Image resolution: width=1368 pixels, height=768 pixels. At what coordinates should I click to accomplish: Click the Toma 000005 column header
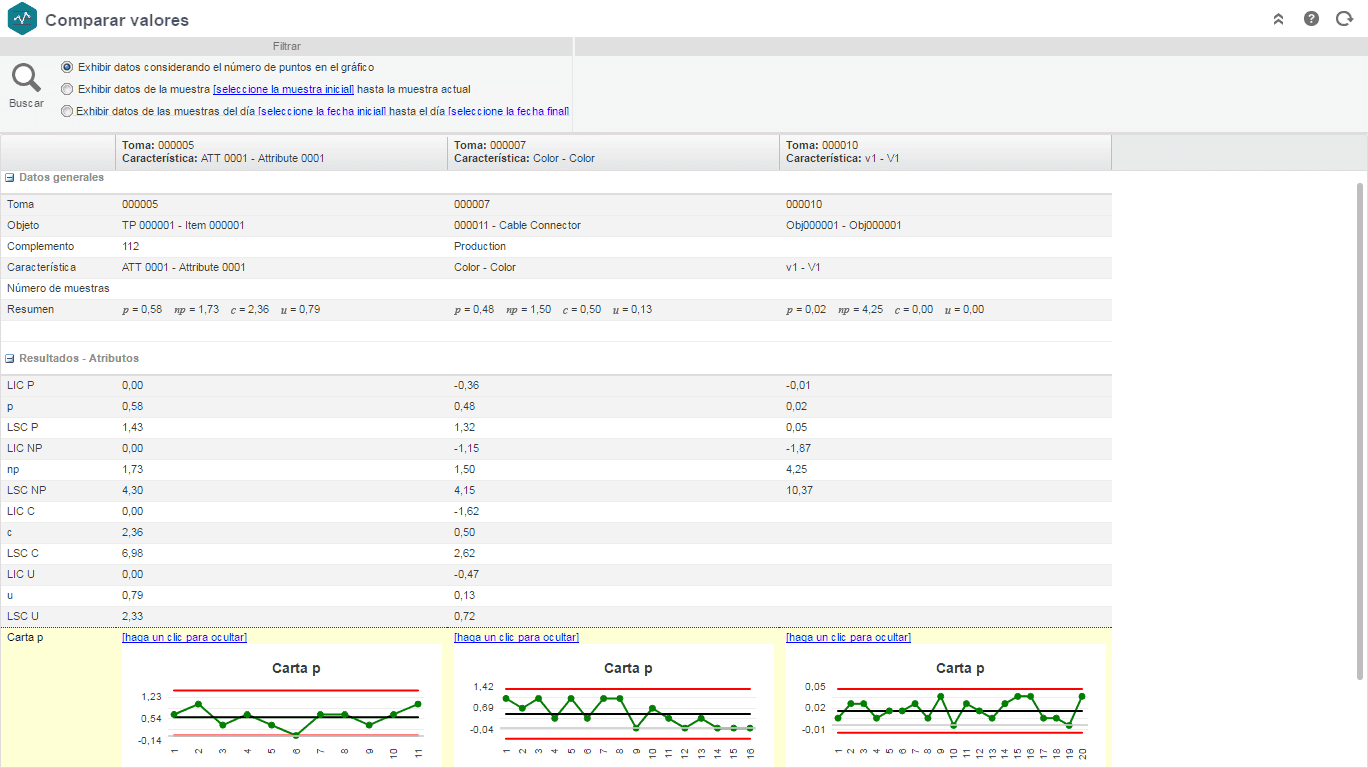(x=282, y=152)
